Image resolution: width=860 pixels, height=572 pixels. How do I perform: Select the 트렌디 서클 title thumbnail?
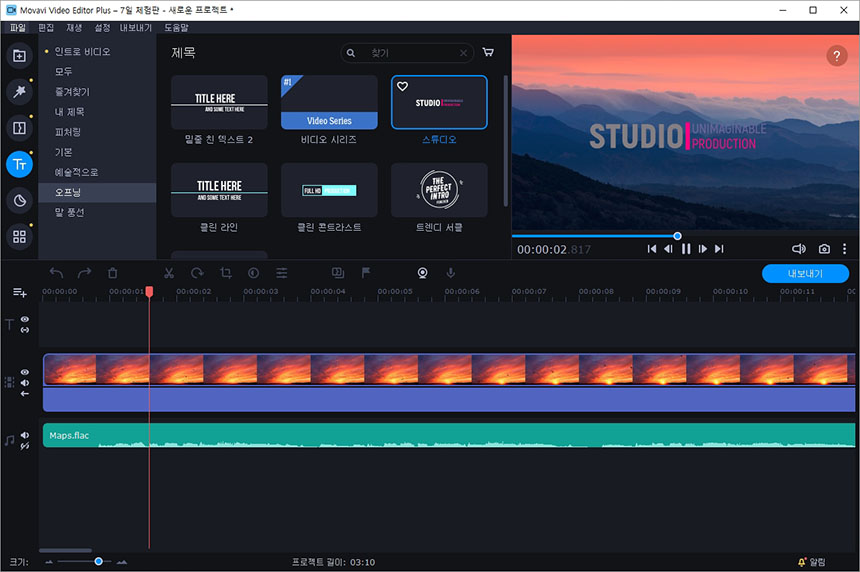(439, 190)
